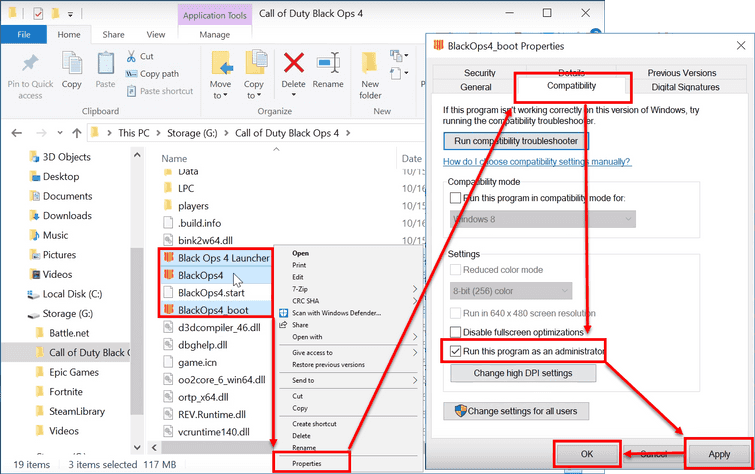Open the Share ribbon tab
The width and height of the screenshot is (755, 474).
pos(113,35)
